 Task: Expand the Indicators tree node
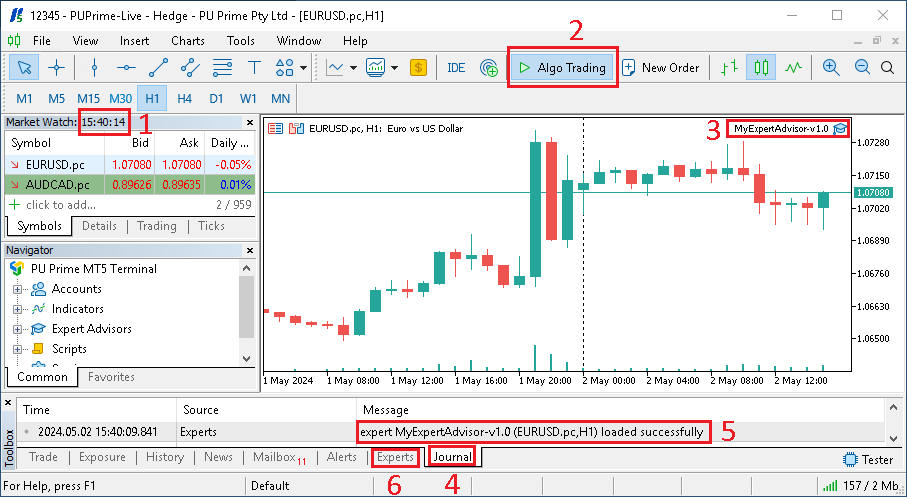point(17,310)
